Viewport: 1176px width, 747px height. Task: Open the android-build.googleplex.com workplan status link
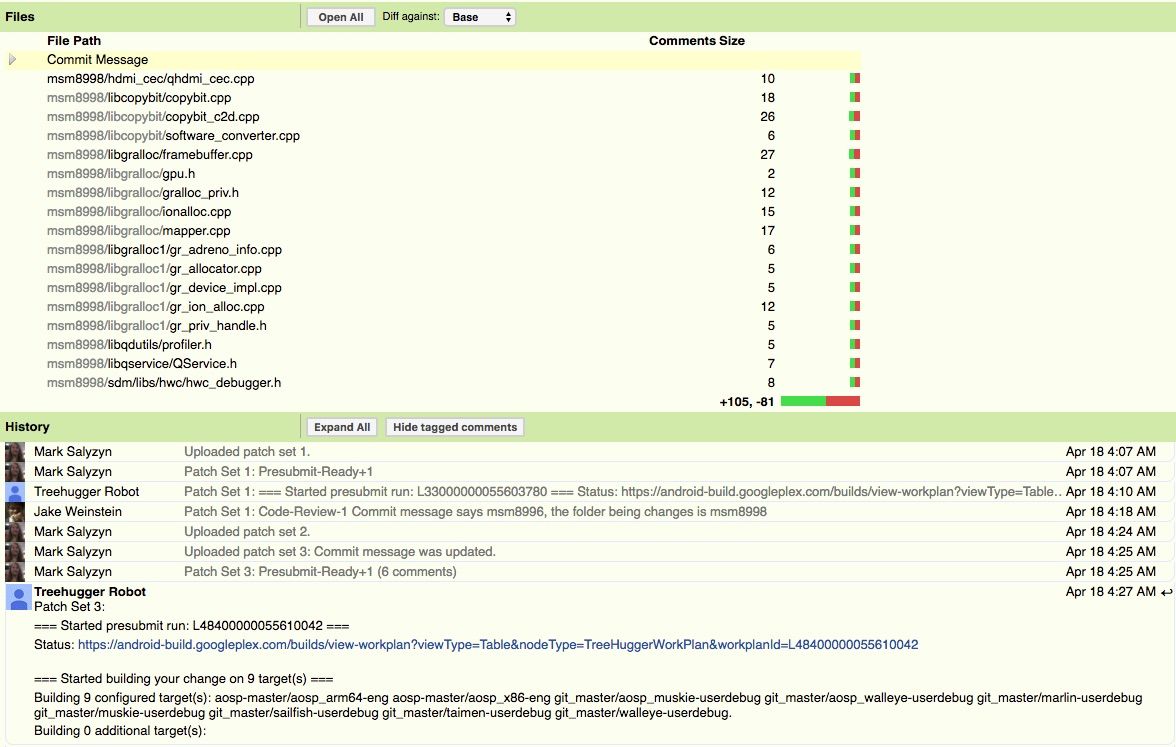[x=498, y=645]
